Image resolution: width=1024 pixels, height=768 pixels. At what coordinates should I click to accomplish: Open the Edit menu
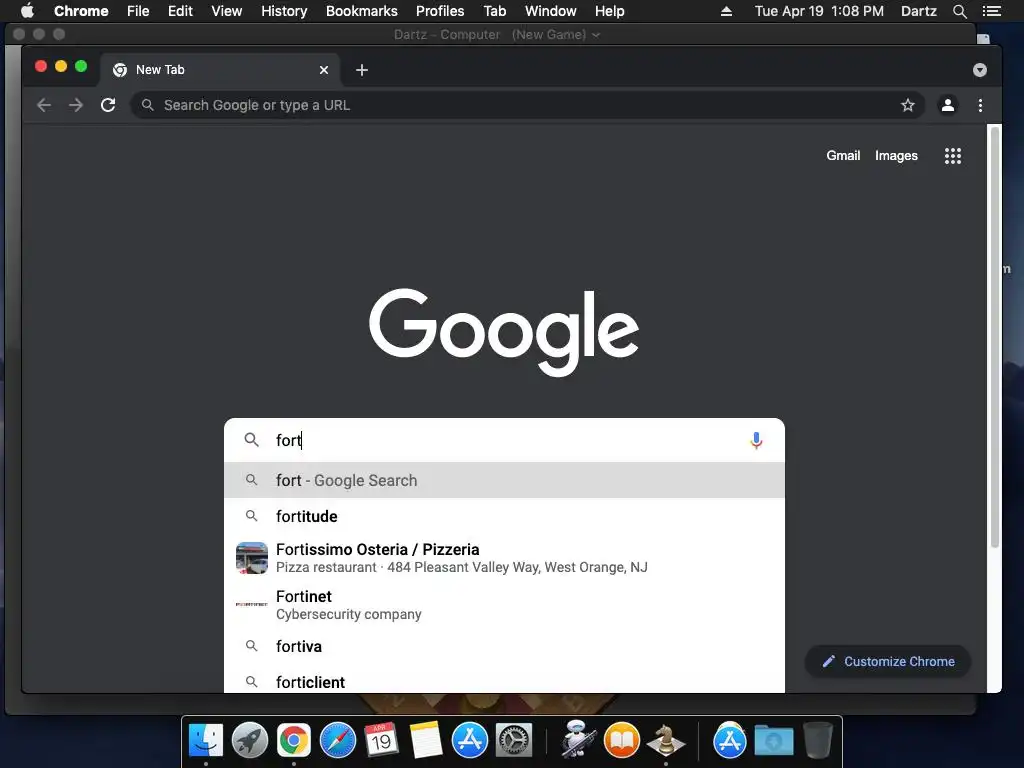click(x=180, y=11)
